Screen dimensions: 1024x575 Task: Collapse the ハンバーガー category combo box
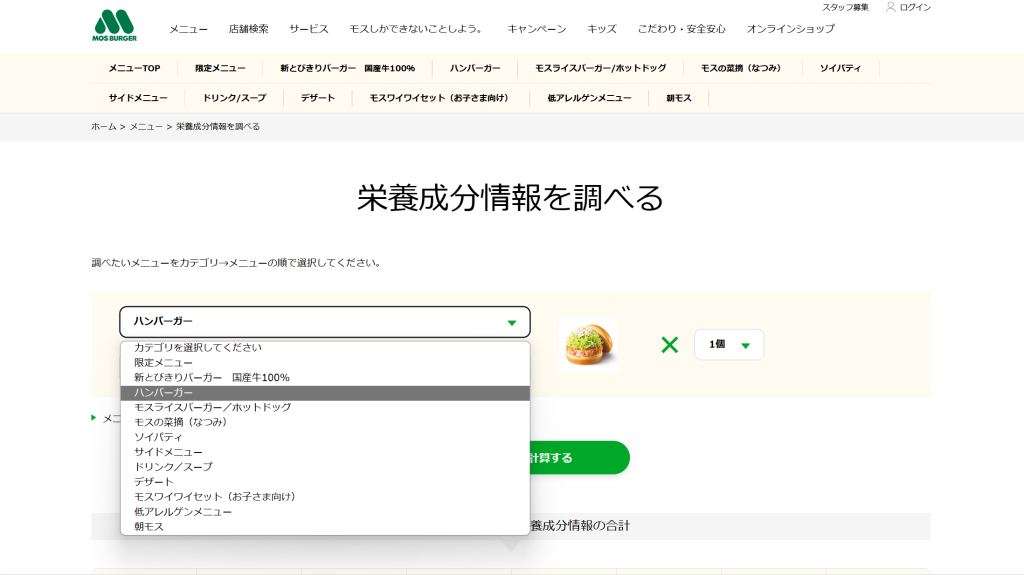coord(325,322)
